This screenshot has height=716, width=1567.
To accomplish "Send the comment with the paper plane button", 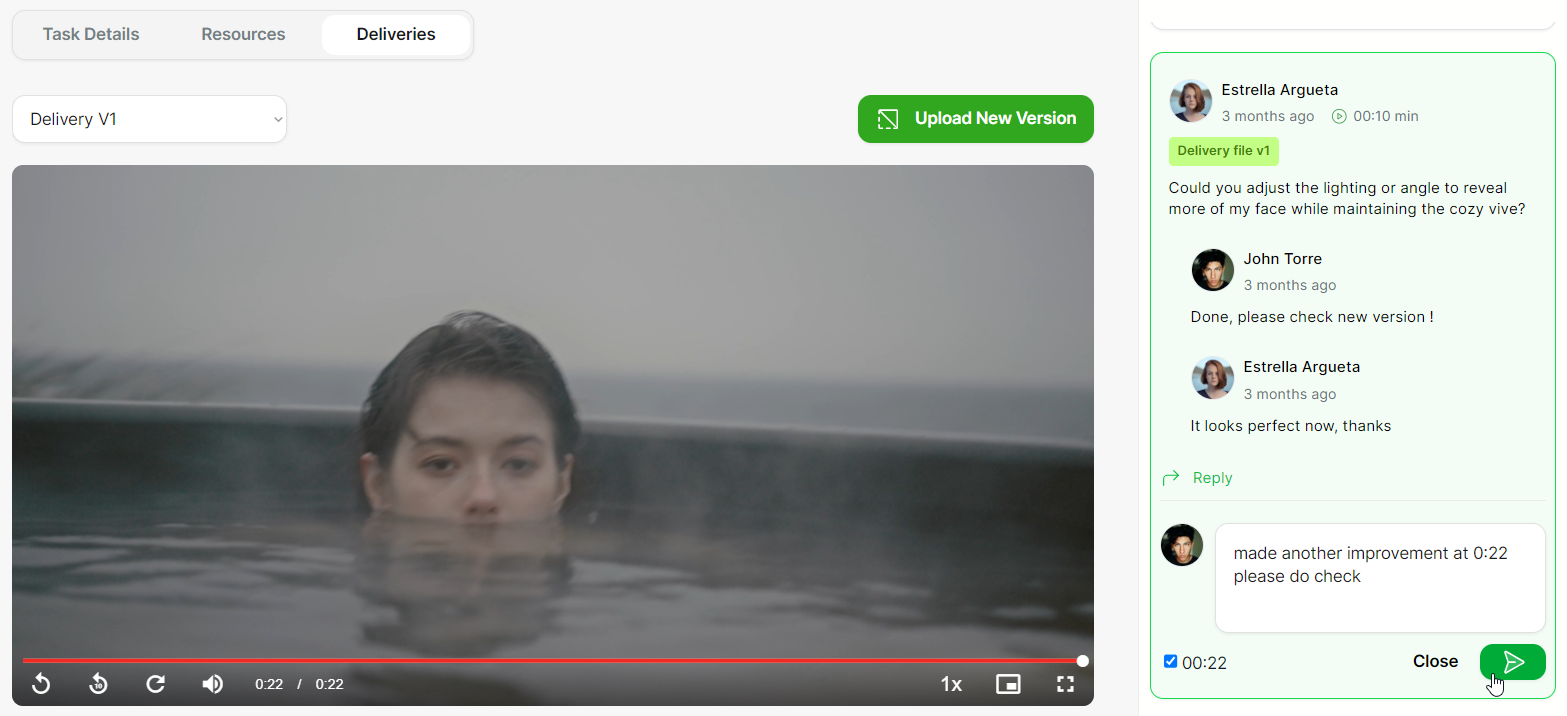I will tap(1513, 662).
